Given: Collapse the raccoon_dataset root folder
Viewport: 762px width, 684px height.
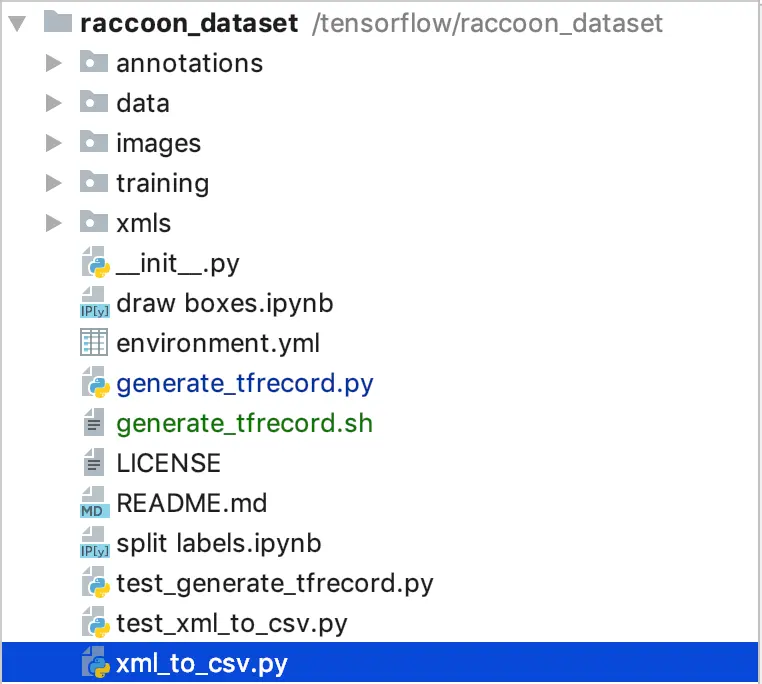Looking at the screenshot, I should click(16, 23).
